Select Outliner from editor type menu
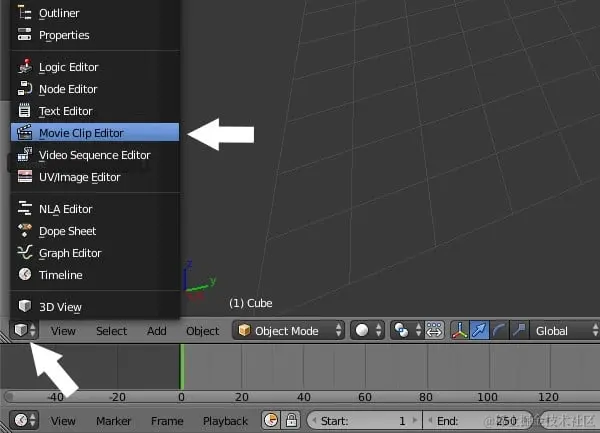 point(95,13)
